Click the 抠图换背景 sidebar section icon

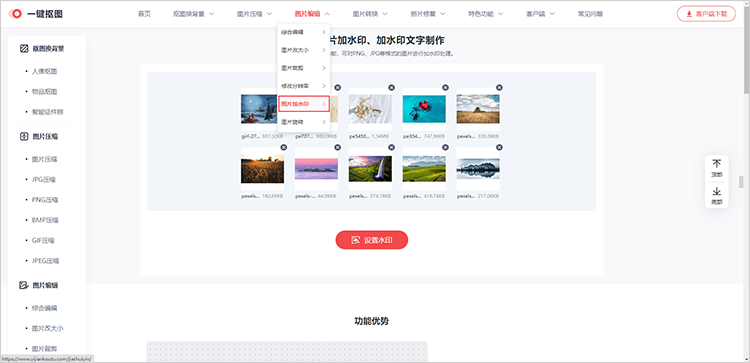click(x=23, y=49)
